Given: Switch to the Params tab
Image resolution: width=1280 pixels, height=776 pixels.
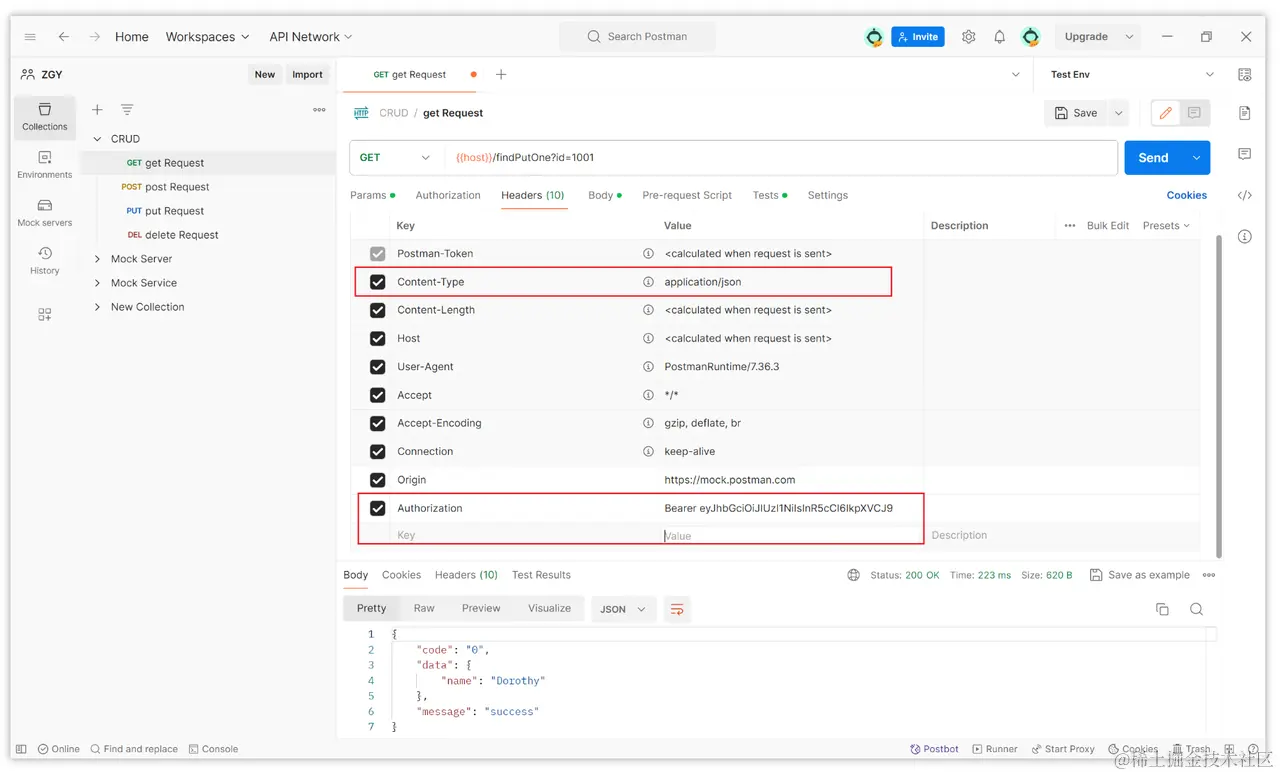Looking at the screenshot, I should [372, 196].
